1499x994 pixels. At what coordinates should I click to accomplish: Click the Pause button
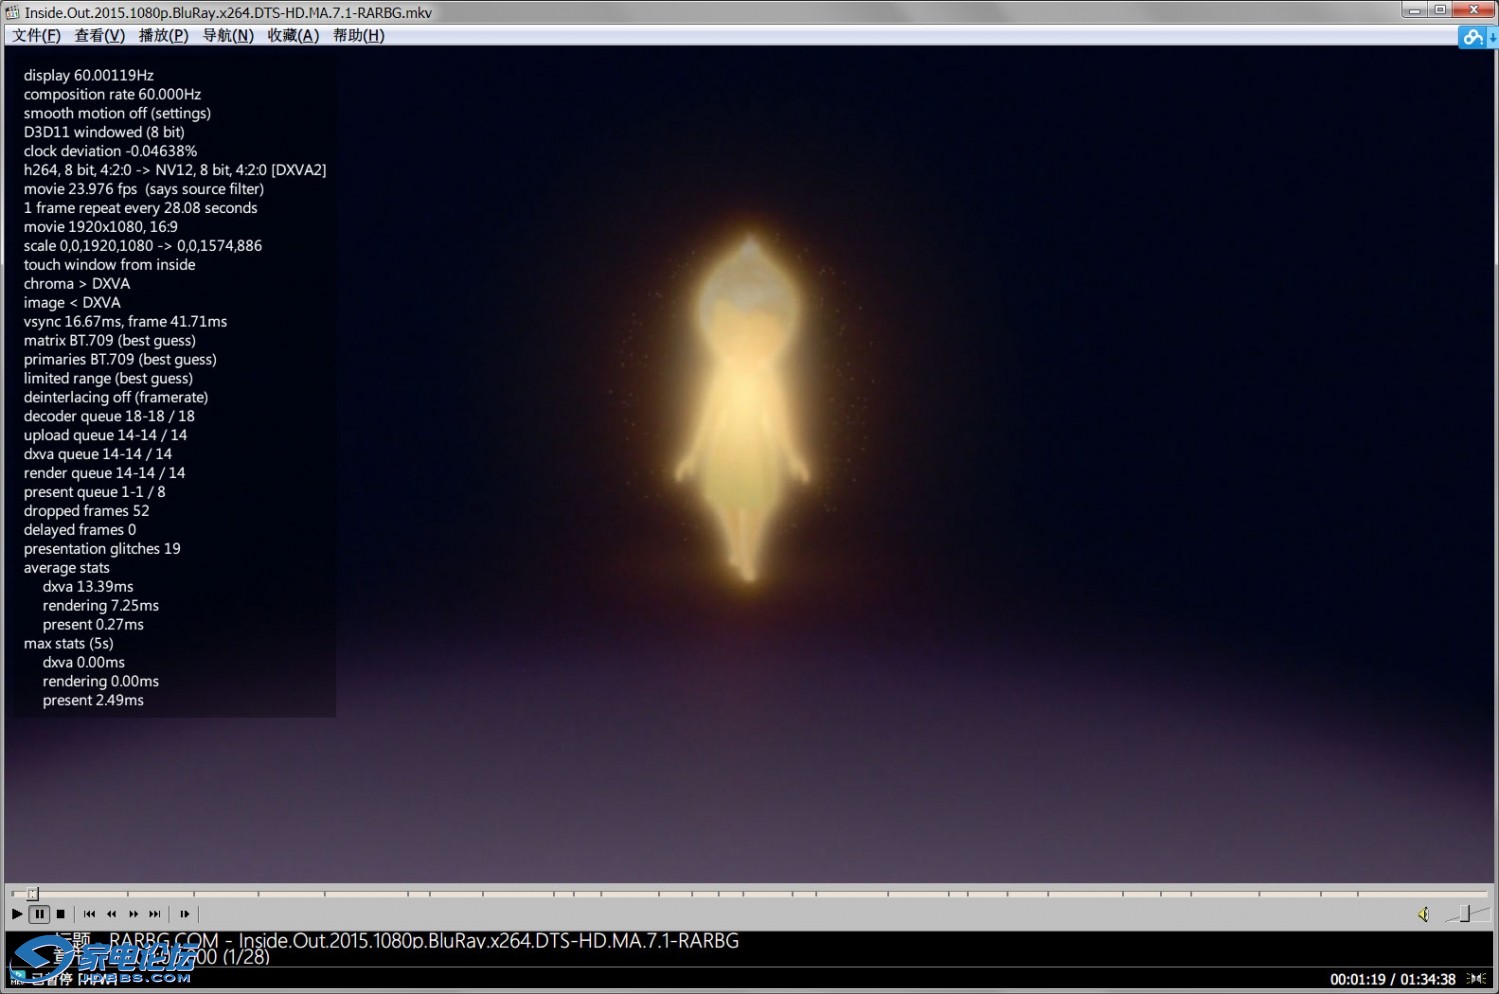coord(39,914)
